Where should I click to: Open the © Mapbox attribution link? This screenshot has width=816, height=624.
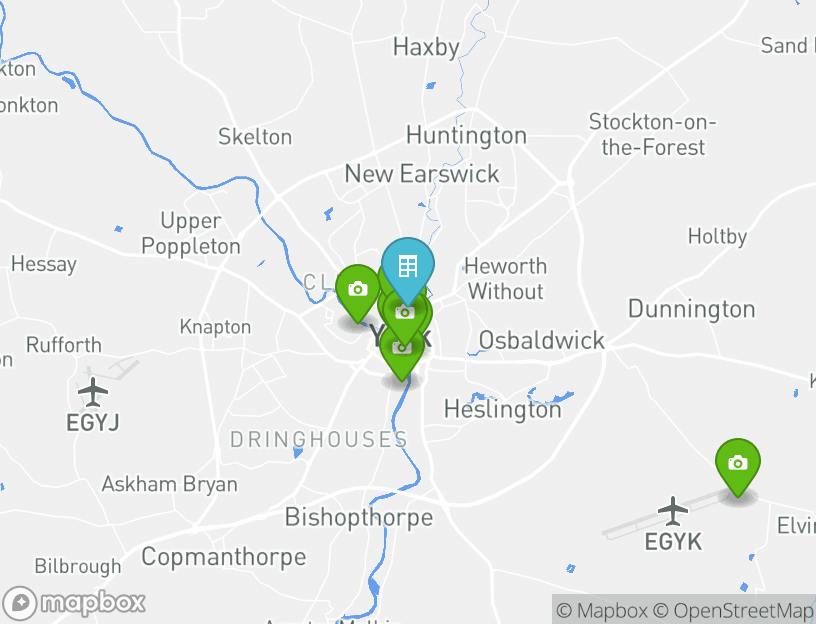point(602,610)
